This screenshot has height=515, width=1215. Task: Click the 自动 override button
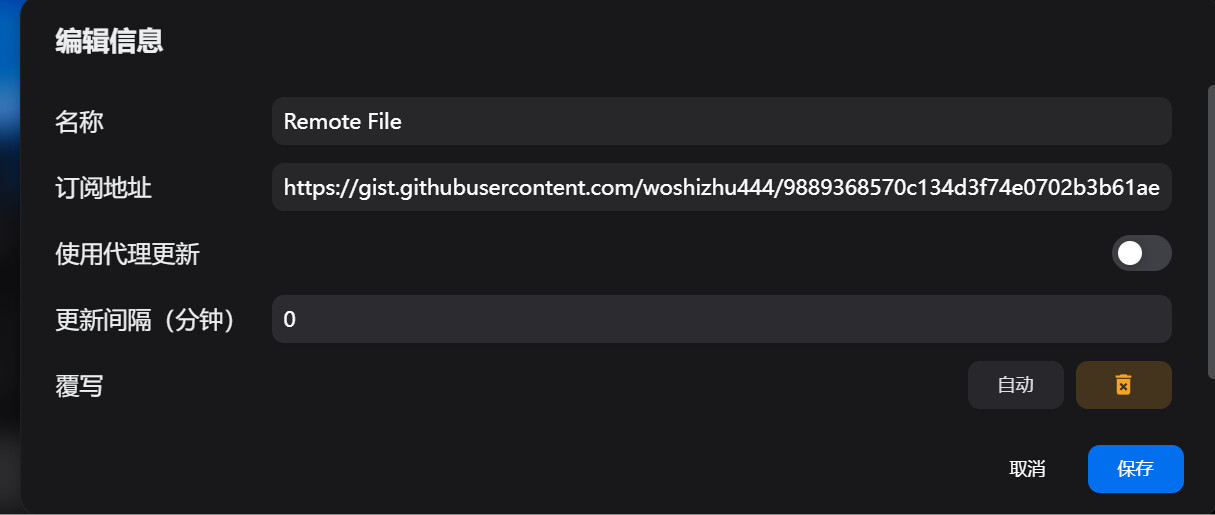point(1015,385)
